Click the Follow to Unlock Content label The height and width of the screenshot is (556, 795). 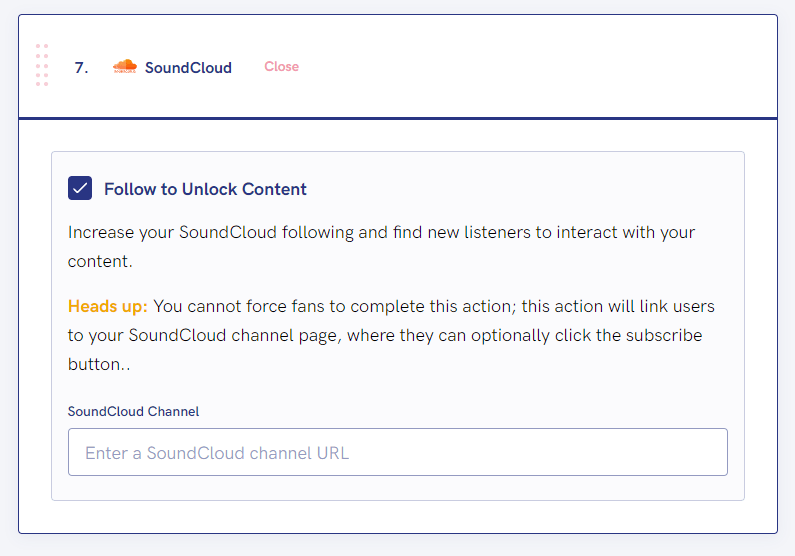tap(205, 189)
